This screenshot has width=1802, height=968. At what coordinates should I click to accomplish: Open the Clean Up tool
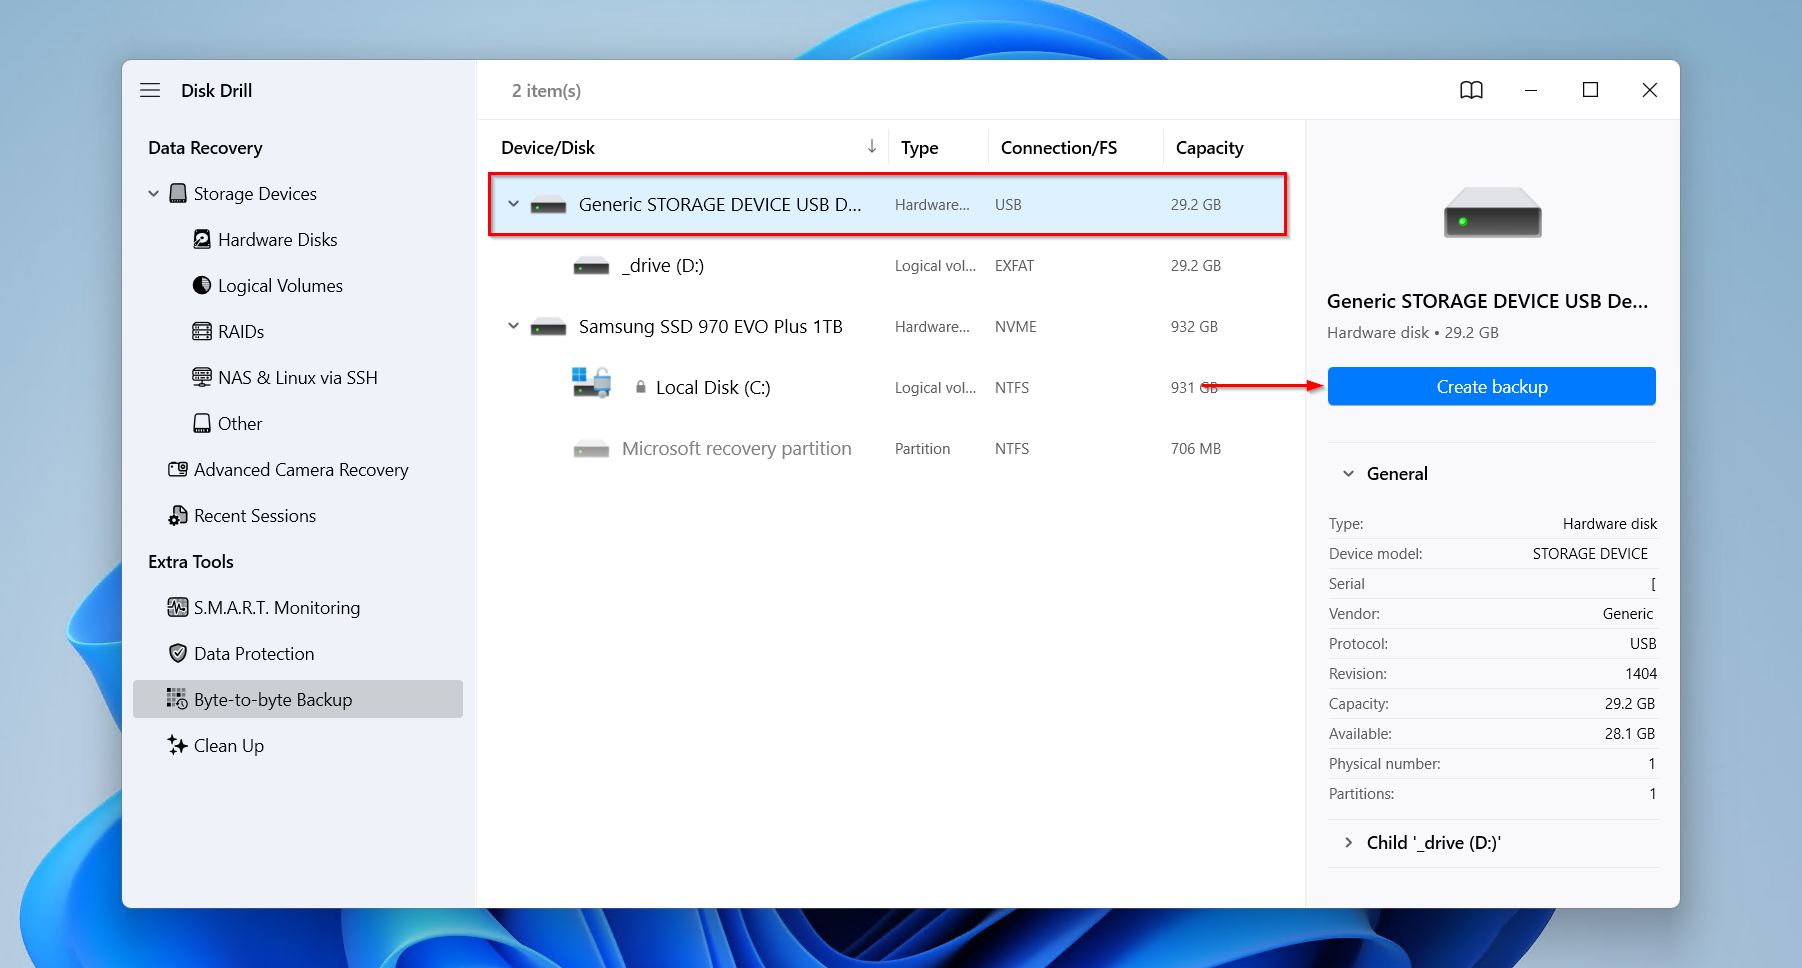(x=229, y=745)
